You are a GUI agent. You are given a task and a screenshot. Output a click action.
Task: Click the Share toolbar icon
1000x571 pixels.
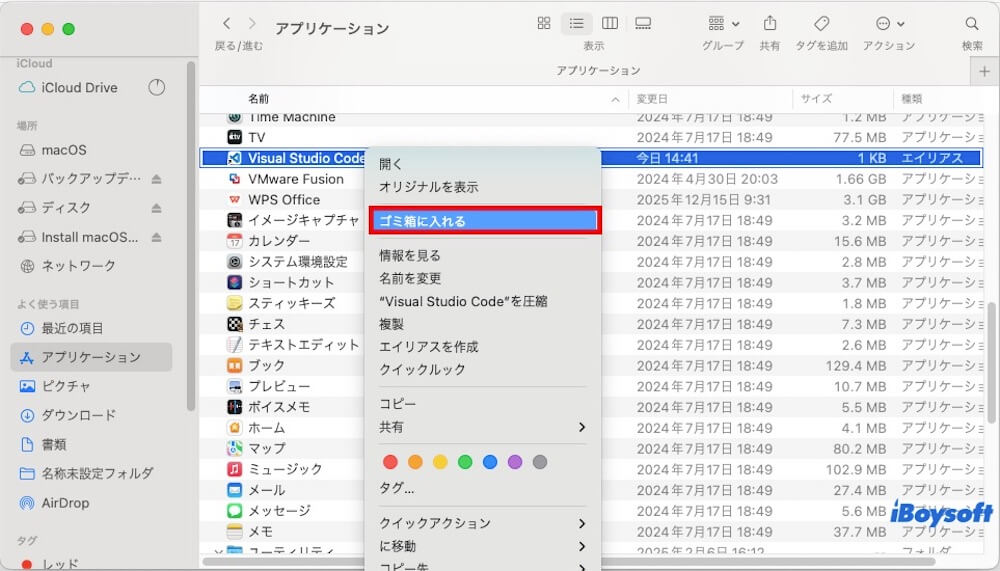pyautogui.click(x=770, y=24)
